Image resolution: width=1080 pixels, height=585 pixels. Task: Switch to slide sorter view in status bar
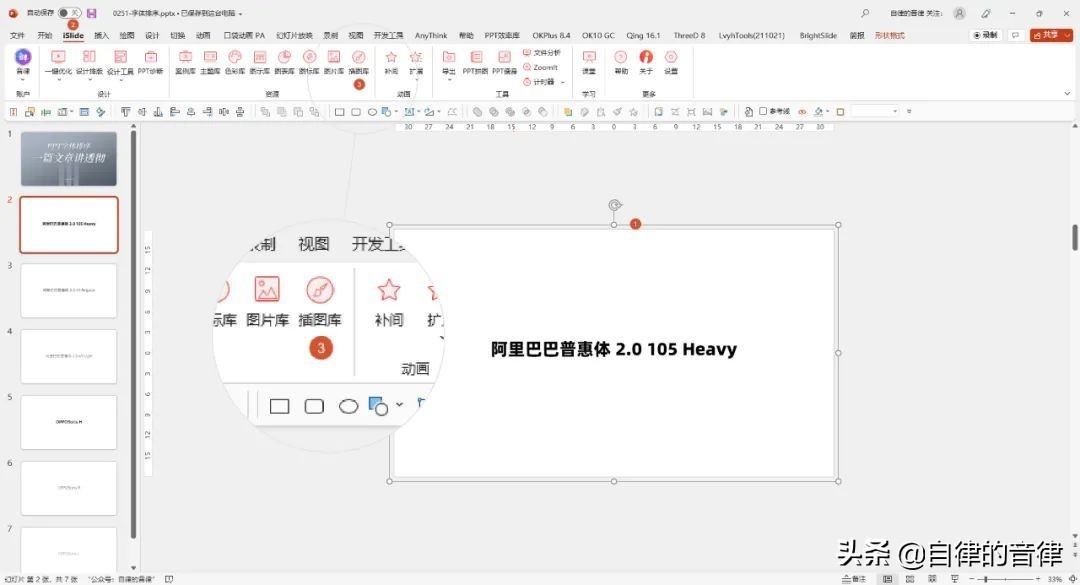point(908,579)
